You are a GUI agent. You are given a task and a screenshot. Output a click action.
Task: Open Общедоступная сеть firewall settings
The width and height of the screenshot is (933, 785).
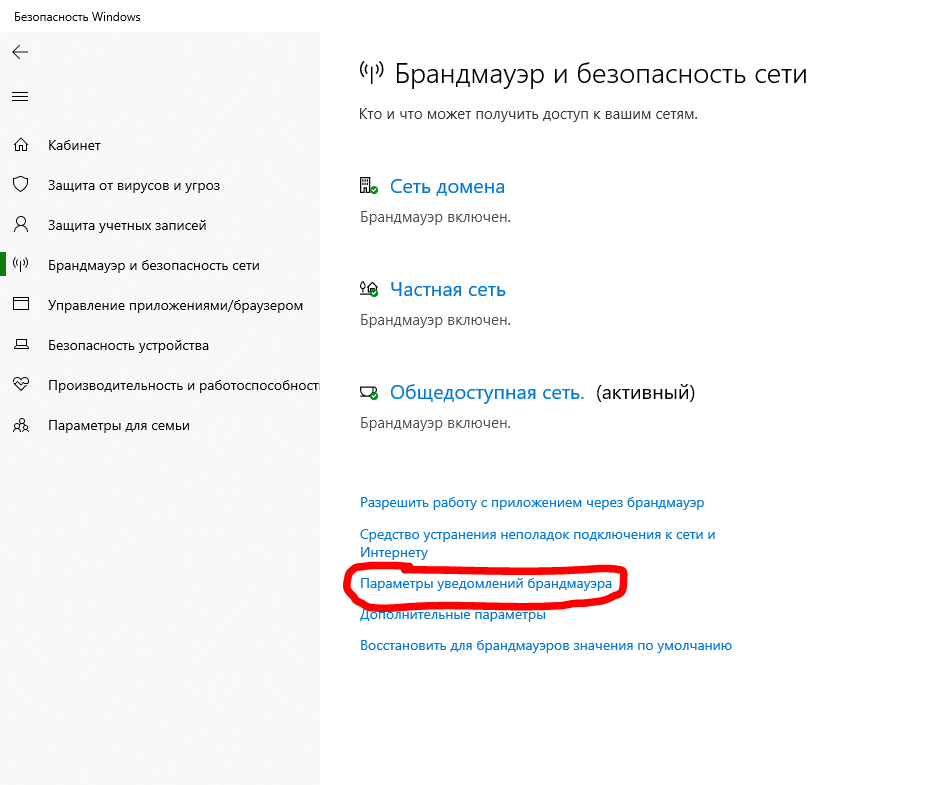(487, 392)
